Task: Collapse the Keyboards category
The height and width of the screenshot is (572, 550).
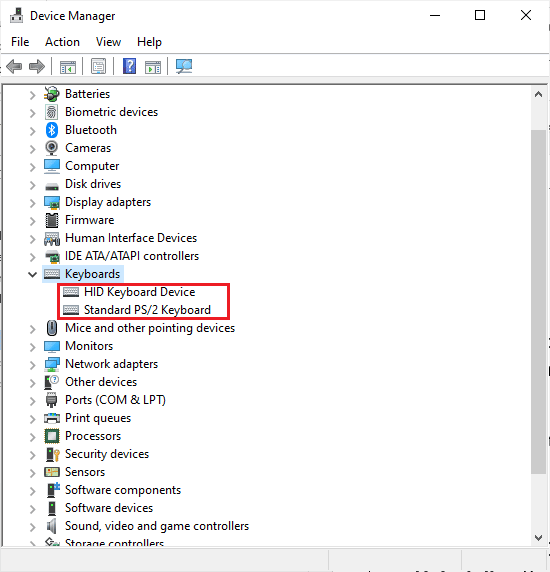Action: pyautogui.click(x=32, y=274)
